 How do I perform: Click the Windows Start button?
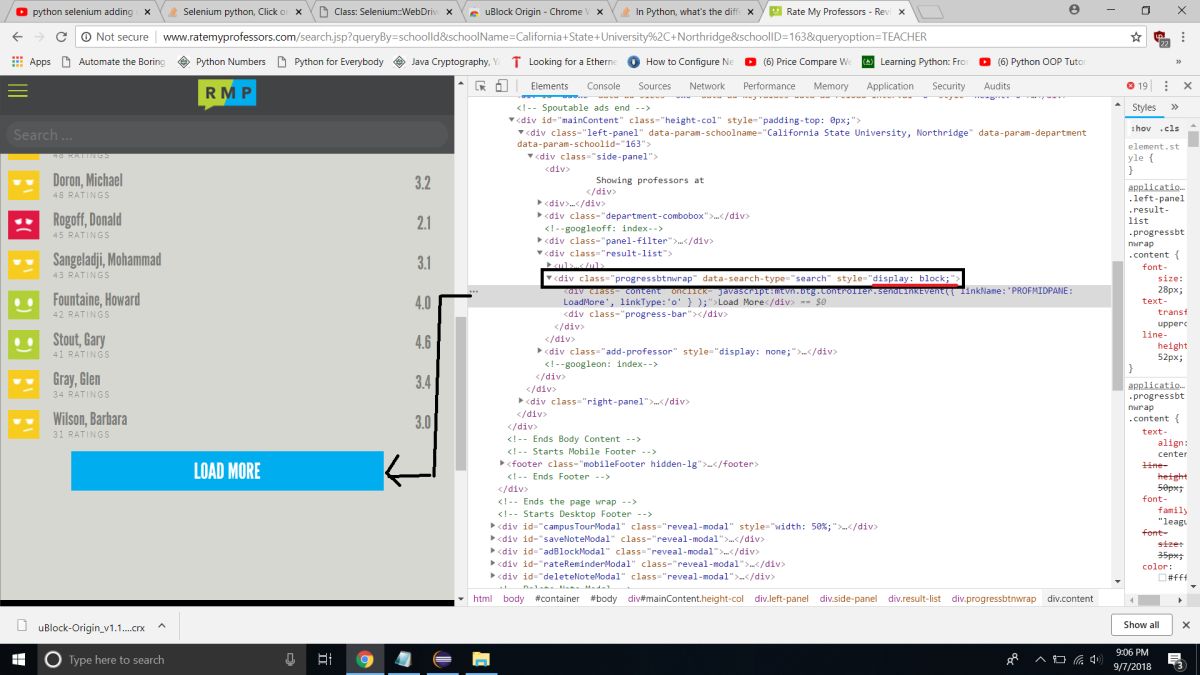[18, 659]
